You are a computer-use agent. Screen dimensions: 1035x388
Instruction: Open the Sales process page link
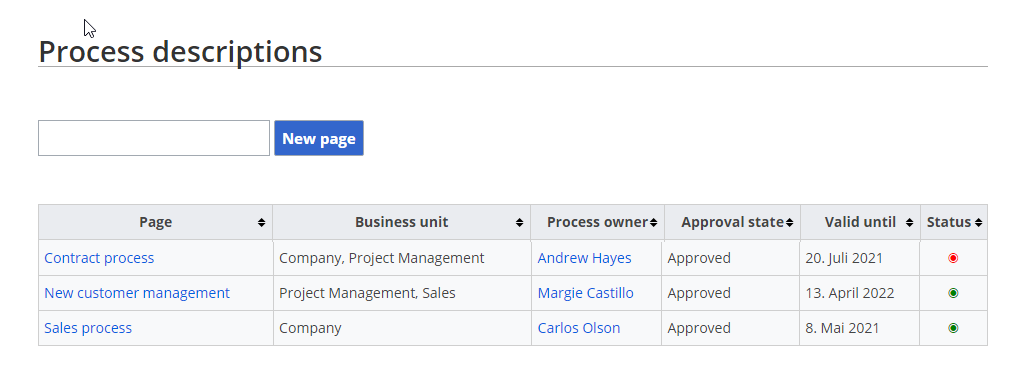tap(88, 328)
